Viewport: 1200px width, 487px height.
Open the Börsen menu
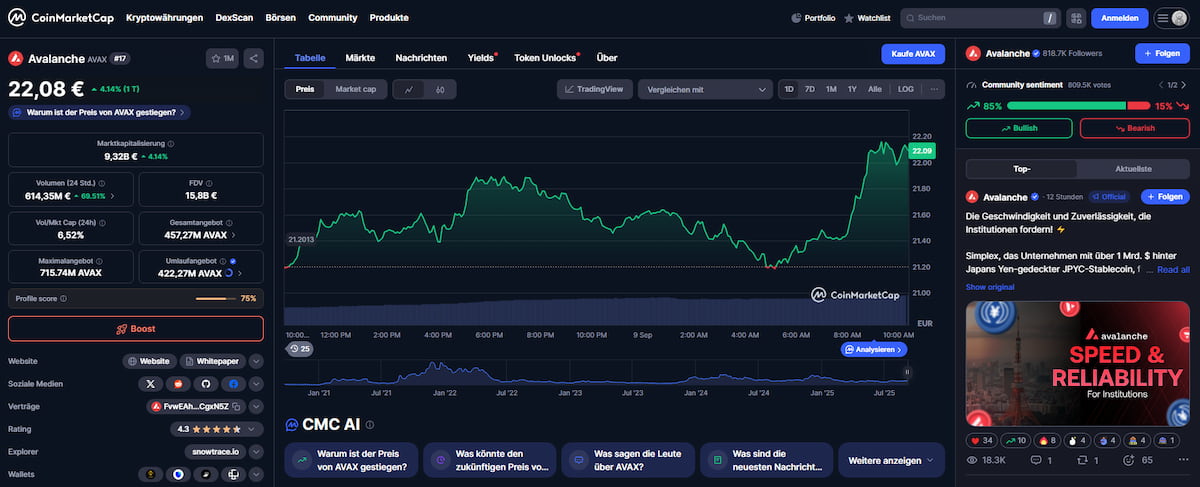pyautogui.click(x=280, y=18)
